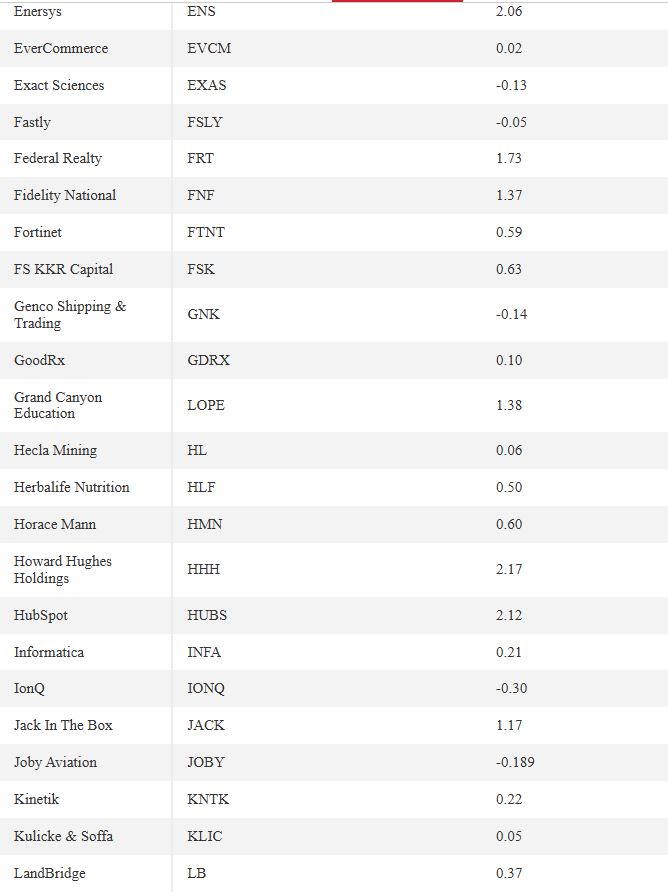Click the Horace Mann company name
This screenshot has width=668, height=892.
[55, 524]
